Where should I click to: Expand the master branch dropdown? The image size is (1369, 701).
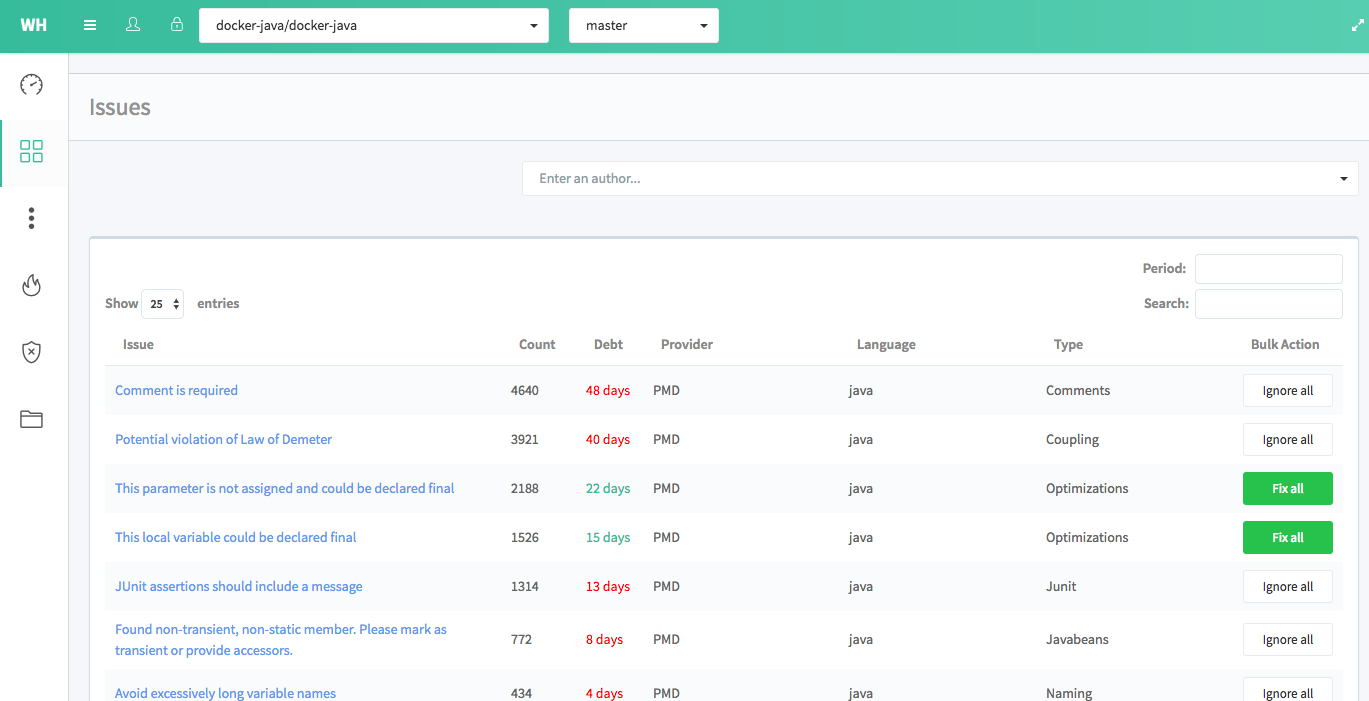[x=644, y=26]
